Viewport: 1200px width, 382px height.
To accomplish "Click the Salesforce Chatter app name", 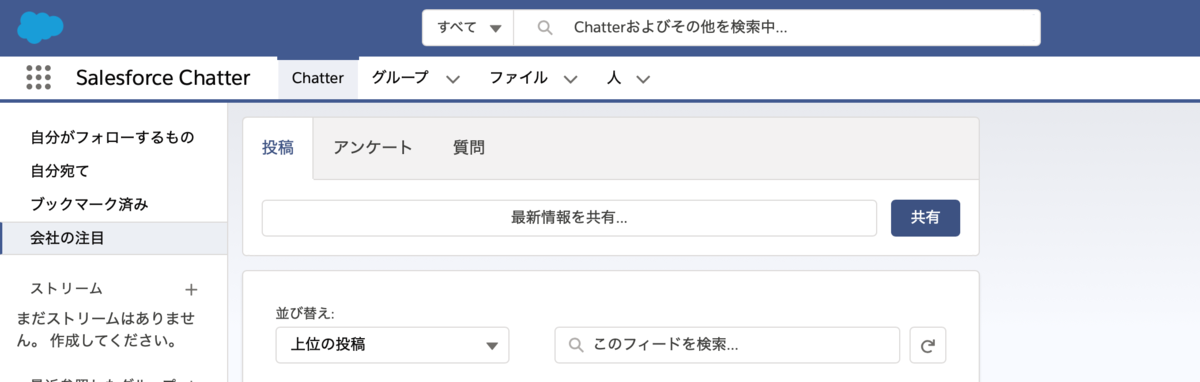I will (x=163, y=78).
